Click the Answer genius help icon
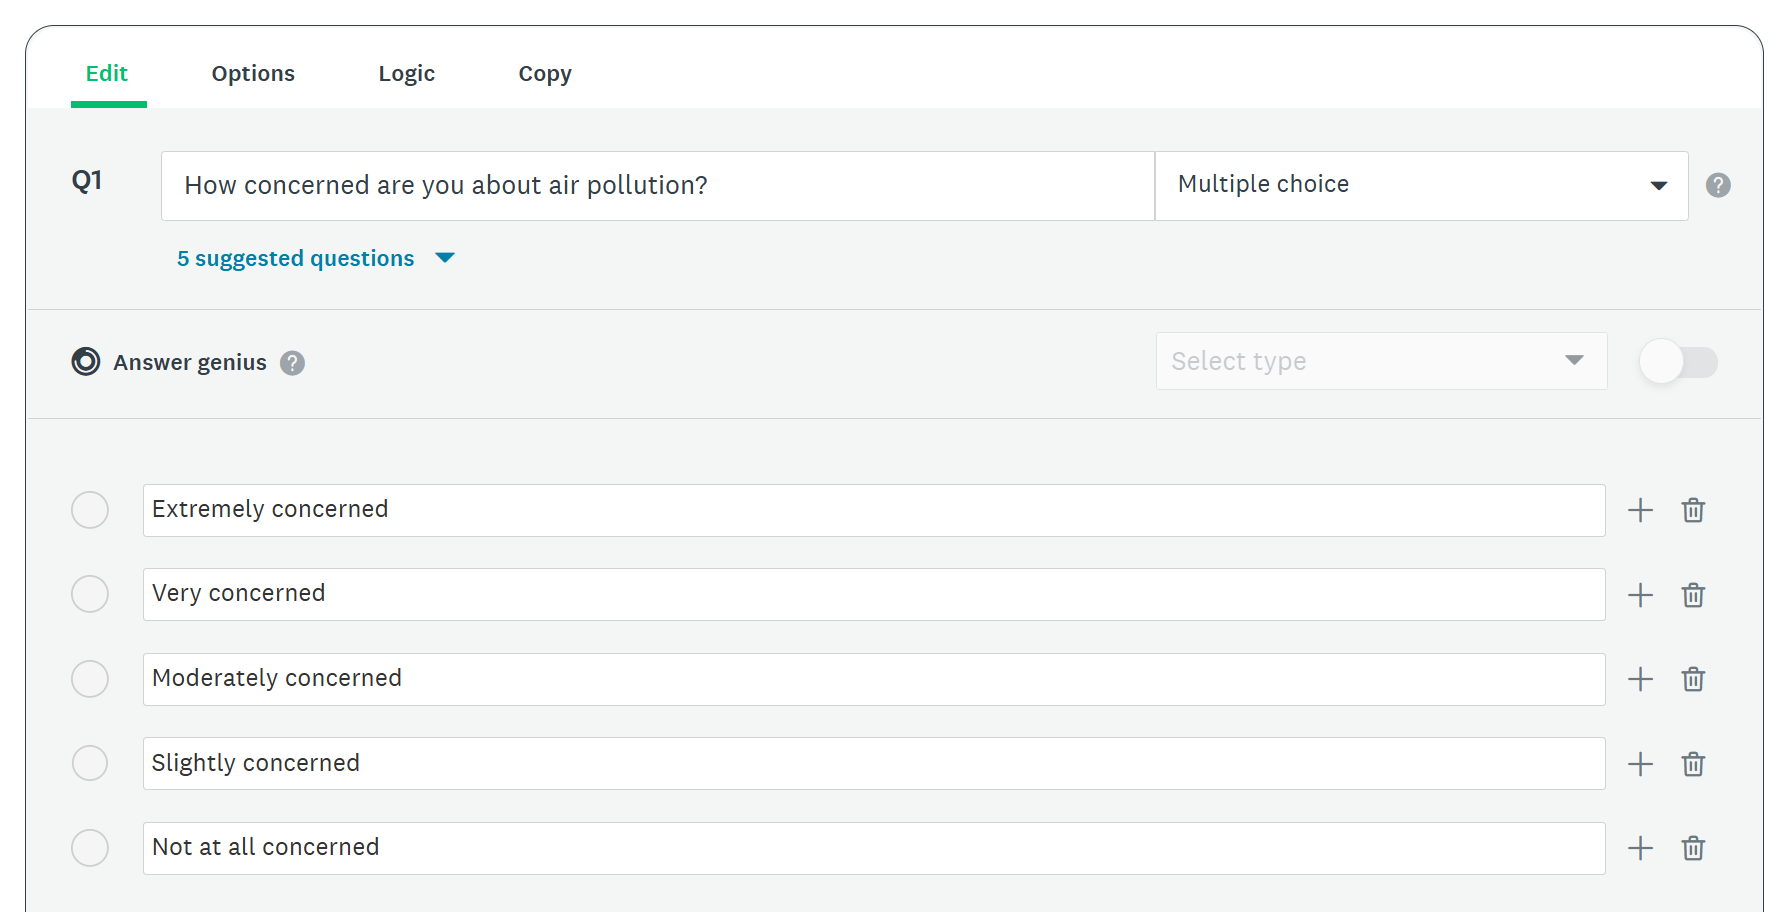 292,362
